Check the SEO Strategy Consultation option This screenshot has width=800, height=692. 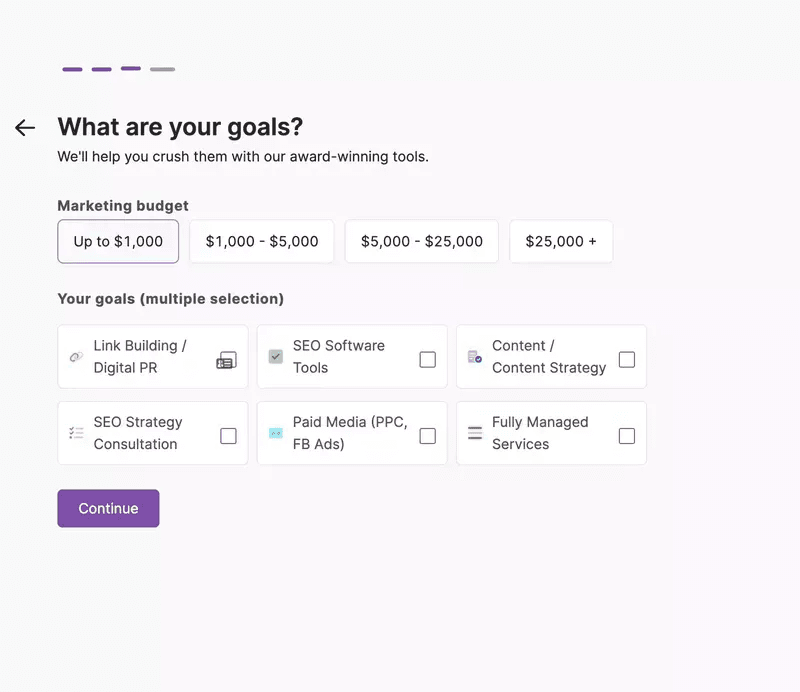tap(152, 432)
